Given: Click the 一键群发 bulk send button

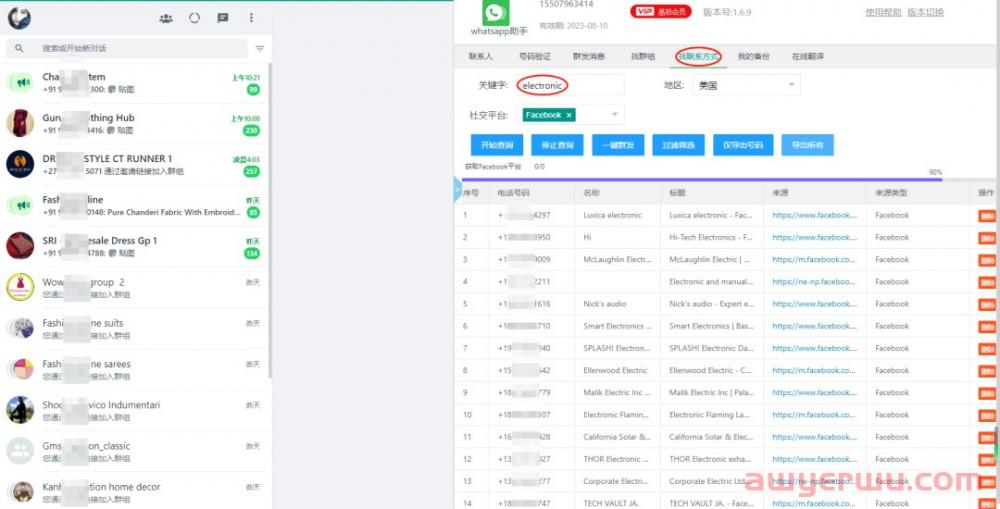Looking at the screenshot, I should 618,145.
